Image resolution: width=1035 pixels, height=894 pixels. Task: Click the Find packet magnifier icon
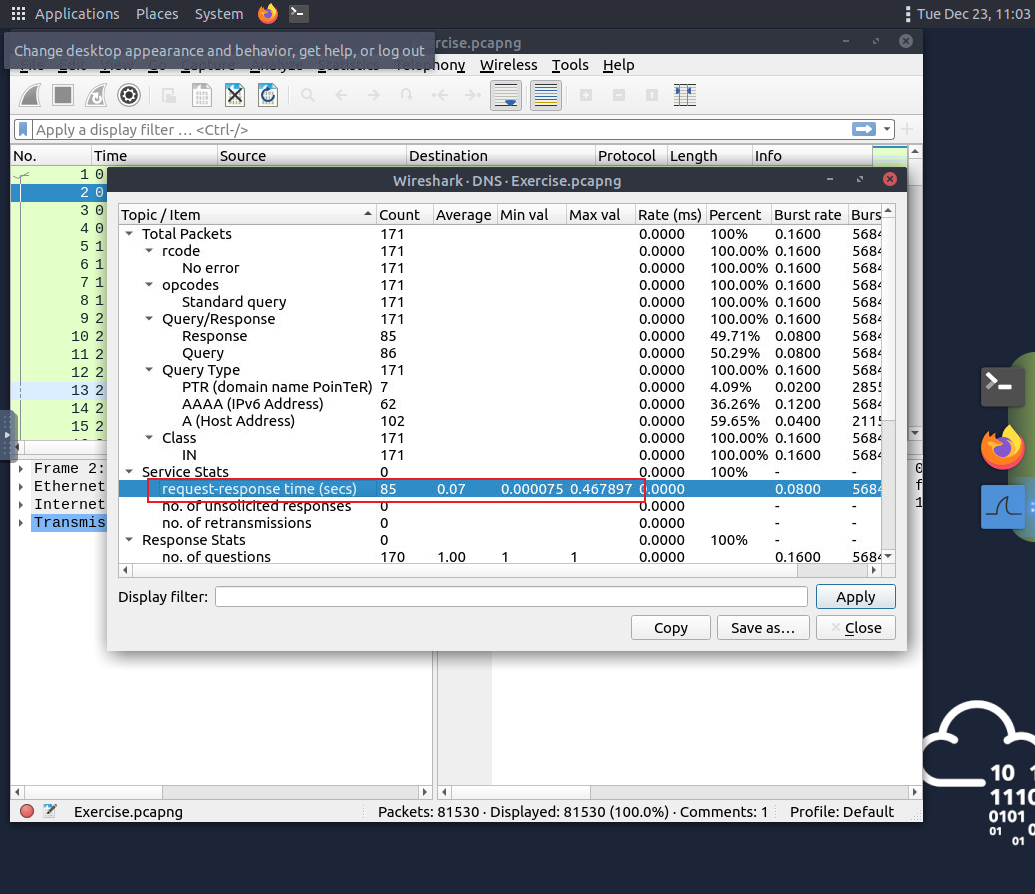[308, 96]
